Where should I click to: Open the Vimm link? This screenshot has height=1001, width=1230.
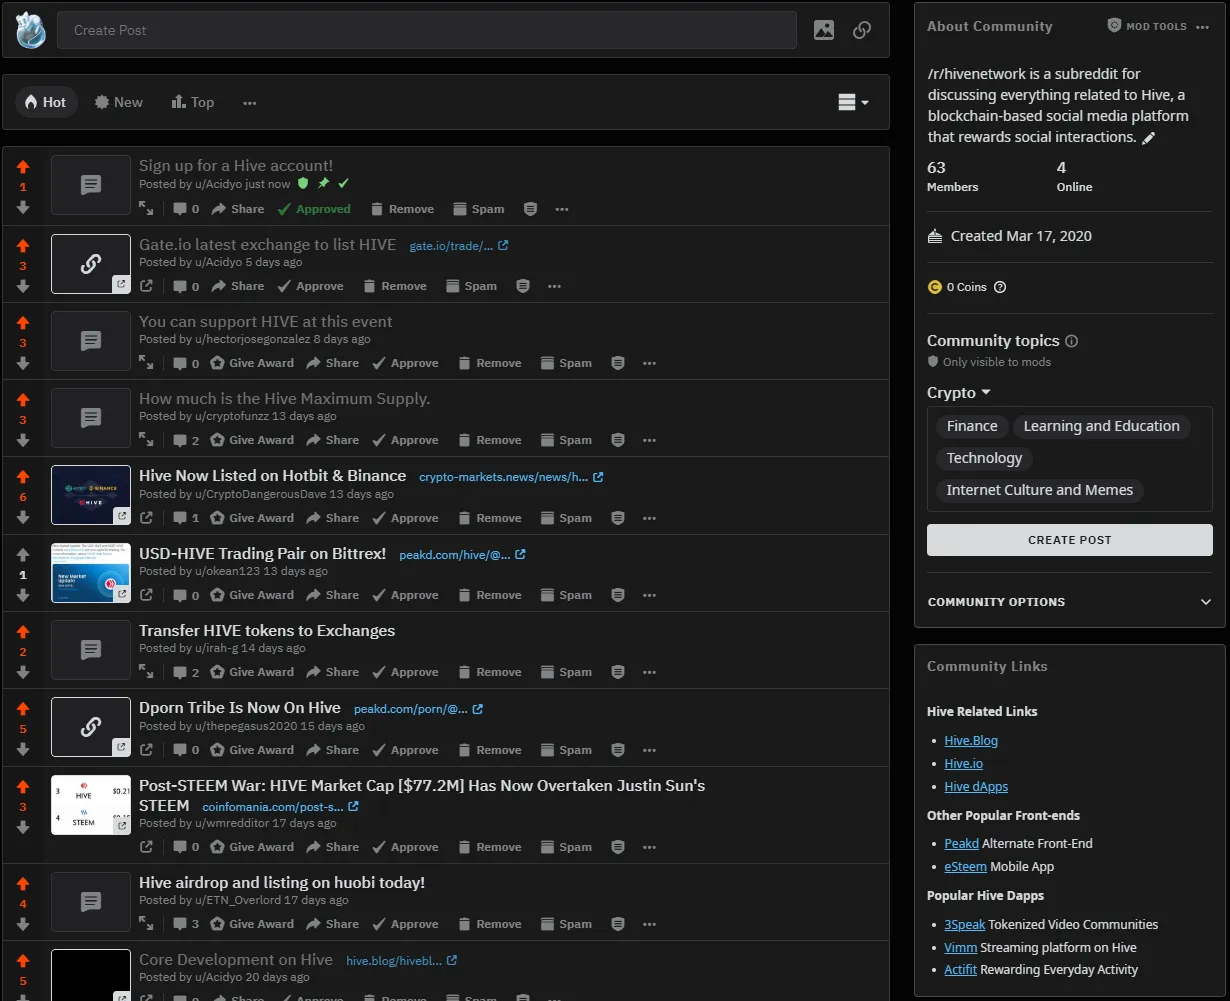(960, 948)
